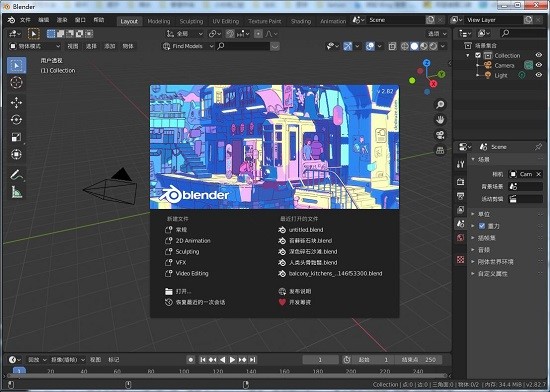Hide the Camera object in outliner
This screenshot has height=392, width=550.
(x=539, y=65)
